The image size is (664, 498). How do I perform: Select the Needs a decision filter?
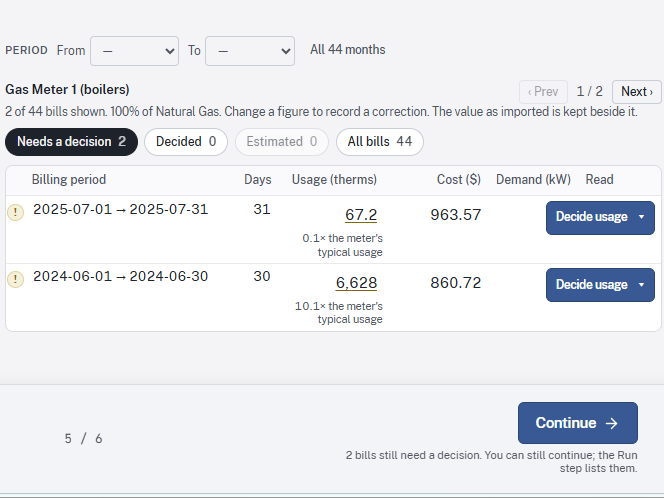click(x=72, y=142)
